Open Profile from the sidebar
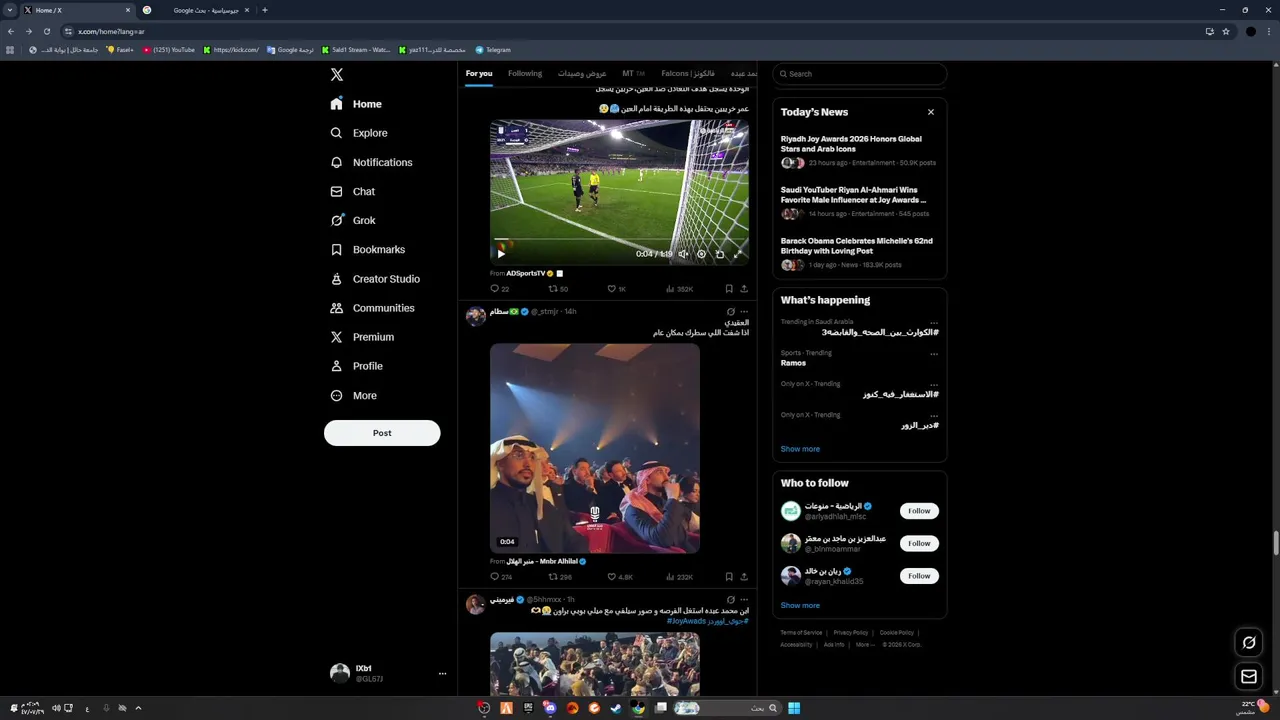The image size is (1280, 720). point(356,366)
